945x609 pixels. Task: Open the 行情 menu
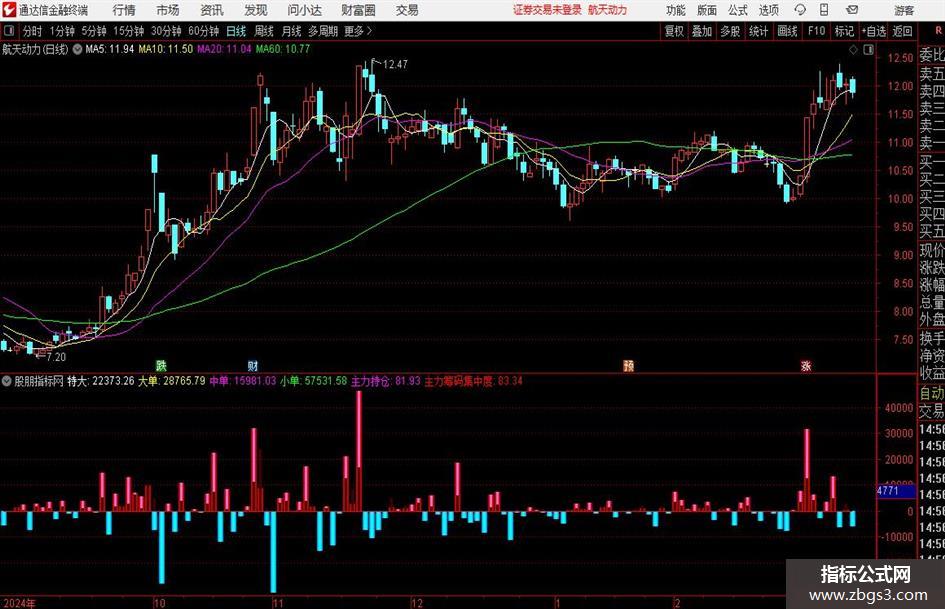124,10
